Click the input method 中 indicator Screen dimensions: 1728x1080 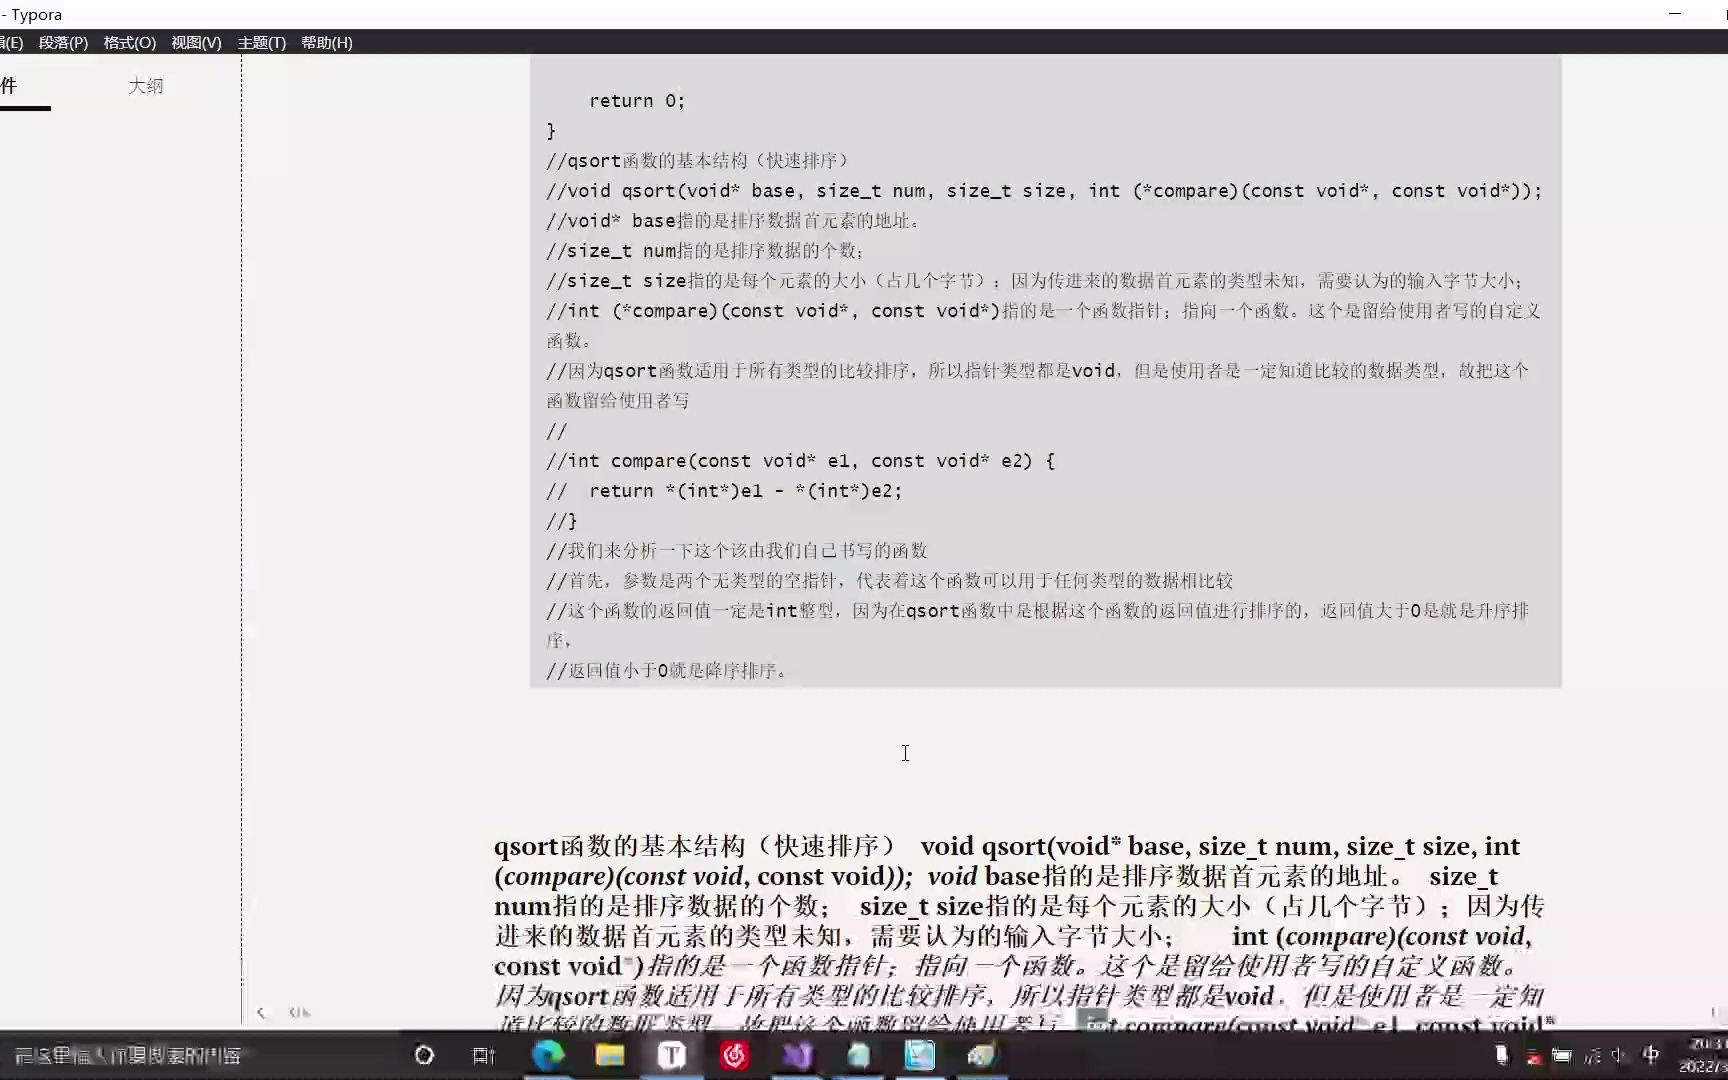point(1651,1055)
